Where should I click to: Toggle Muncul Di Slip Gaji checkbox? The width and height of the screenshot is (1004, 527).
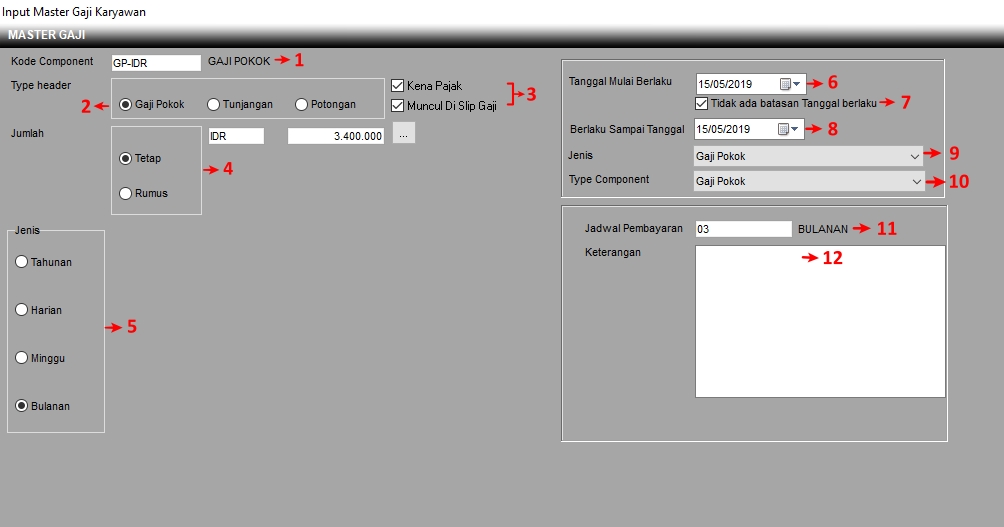coord(397,105)
